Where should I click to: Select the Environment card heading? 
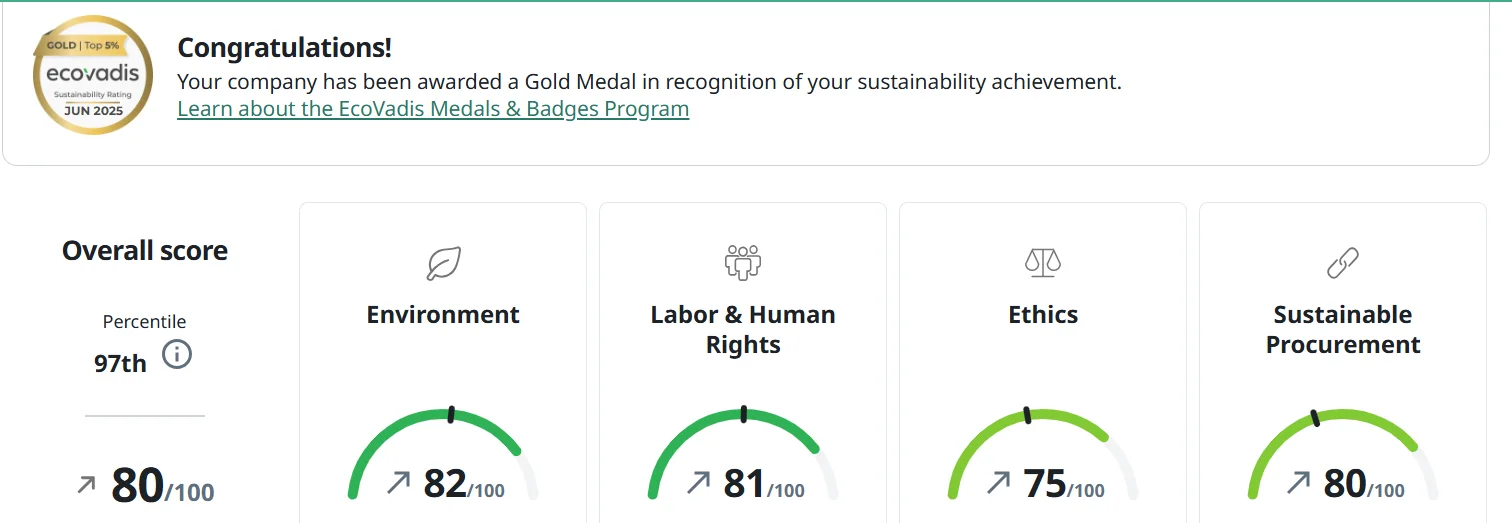[x=443, y=315]
